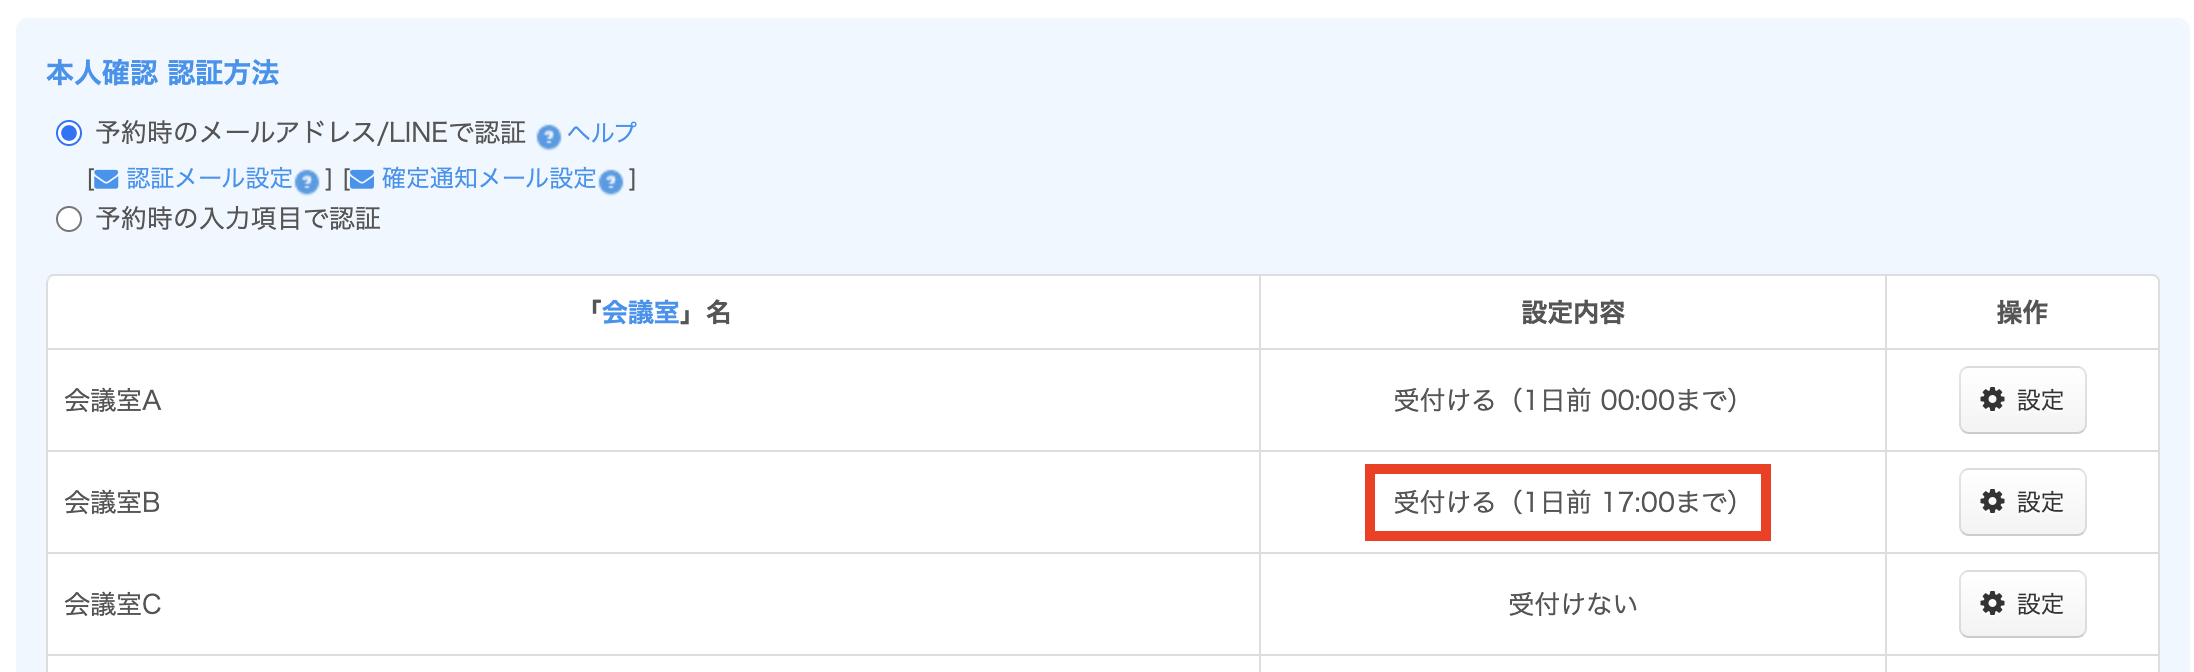
Task: Click 会議室A name cell
Action: (x=113, y=401)
